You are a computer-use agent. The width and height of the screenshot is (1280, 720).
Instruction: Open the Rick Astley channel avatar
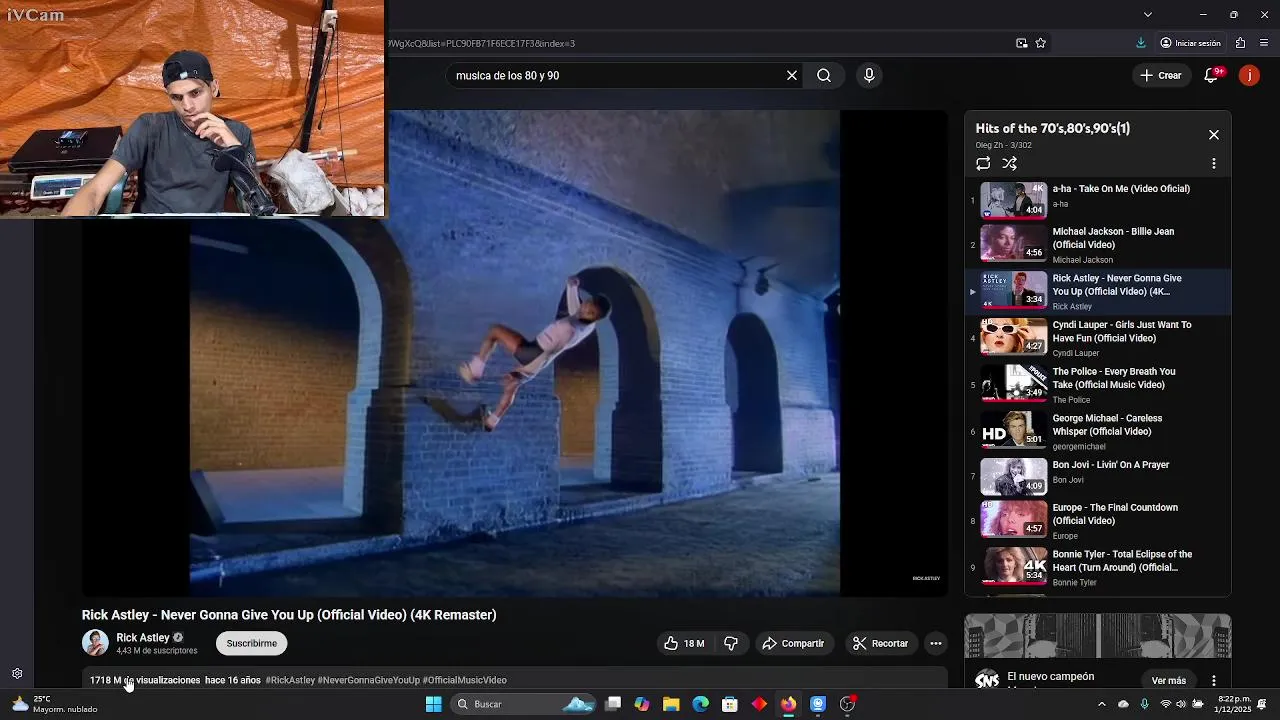pos(95,643)
